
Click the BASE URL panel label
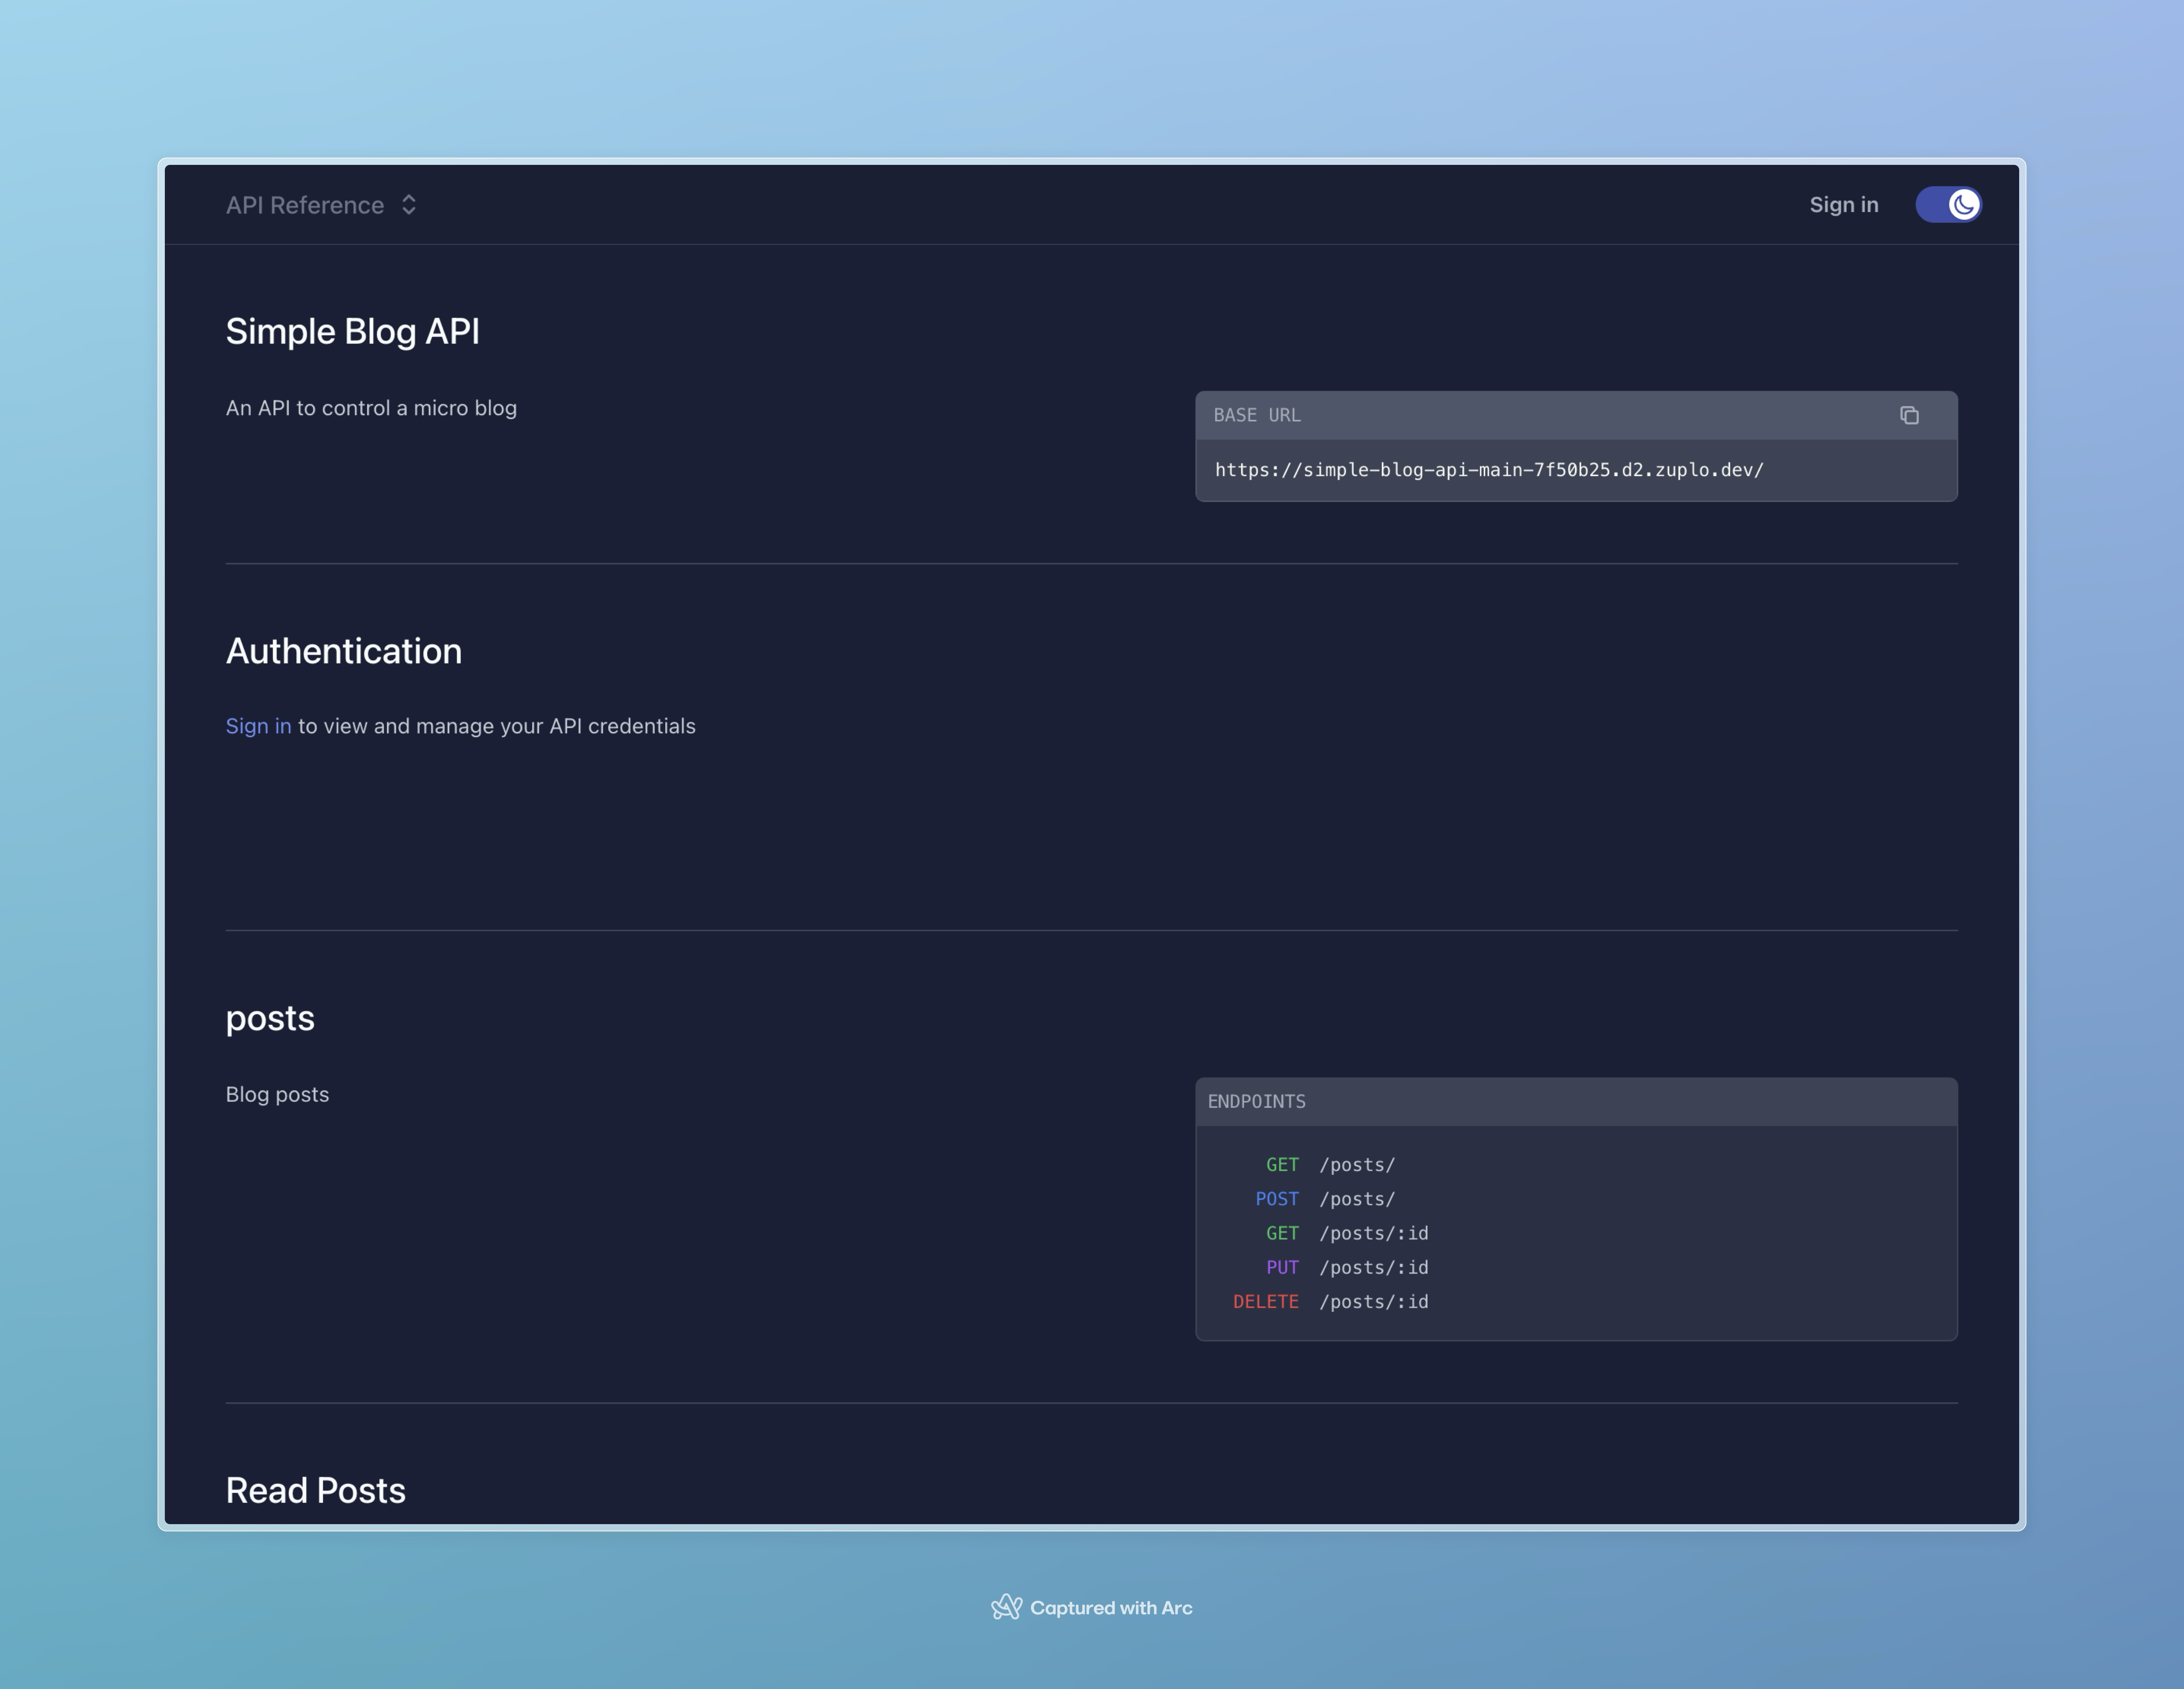(1257, 415)
